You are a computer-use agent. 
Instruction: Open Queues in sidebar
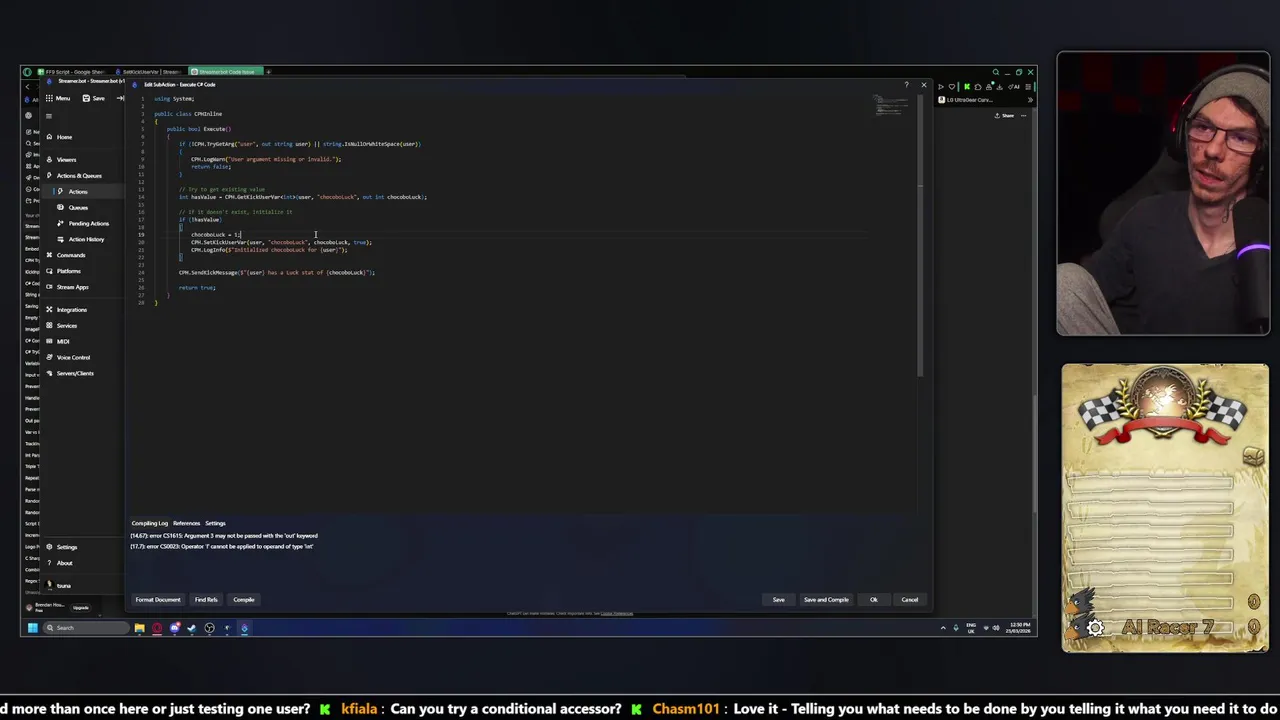click(78, 208)
